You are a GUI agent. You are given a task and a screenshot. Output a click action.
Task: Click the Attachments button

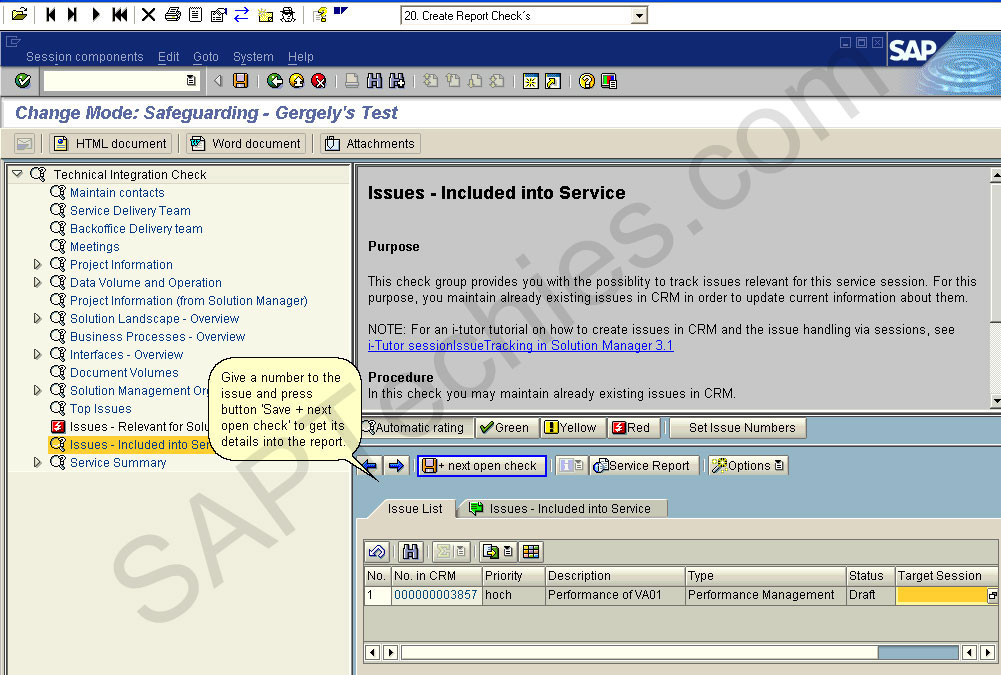tap(370, 144)
